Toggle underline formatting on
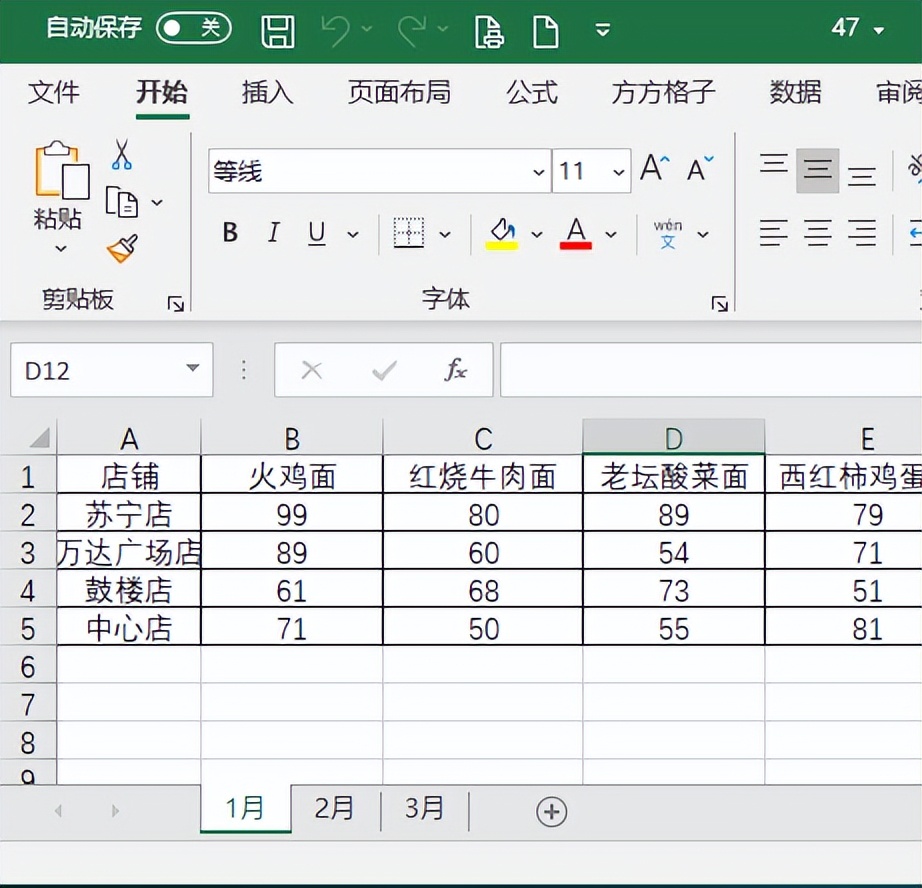 click(316, 233)
